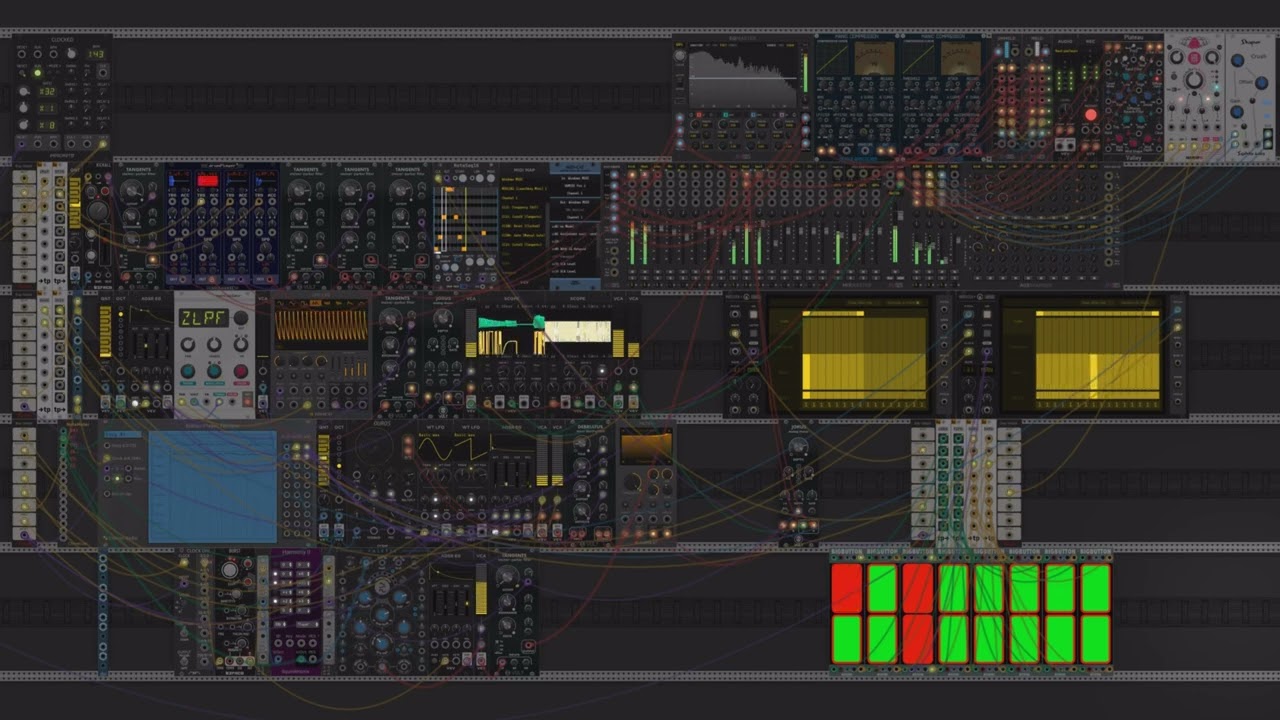Screen dimensions: 1280x720
Task: Click the first teal knob on ZLPF module
Action: [187, 373]
